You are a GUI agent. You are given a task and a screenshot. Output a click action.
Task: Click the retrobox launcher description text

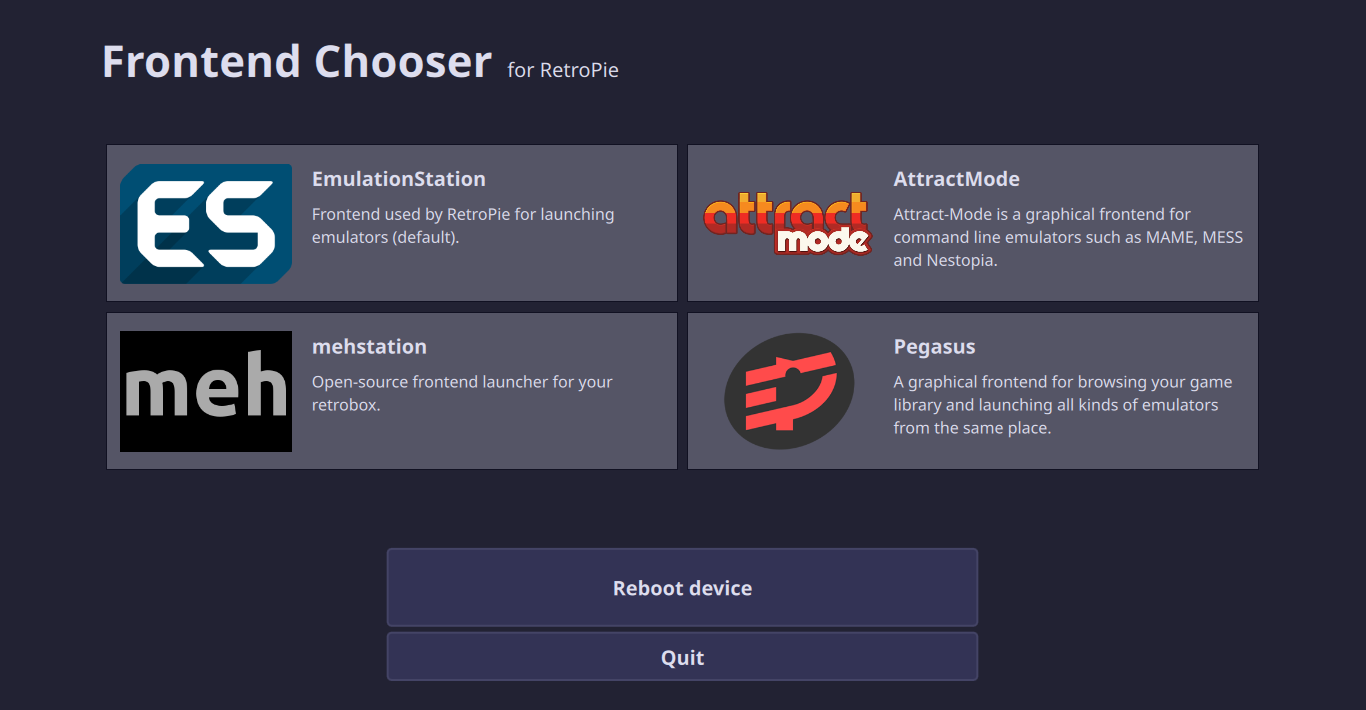click(462, 393)
